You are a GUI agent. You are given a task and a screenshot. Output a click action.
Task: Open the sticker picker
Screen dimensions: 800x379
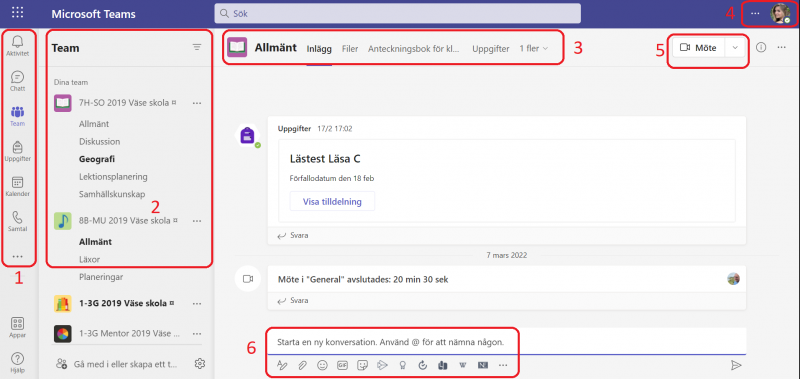pyautogui.click(x=362, y=365)
